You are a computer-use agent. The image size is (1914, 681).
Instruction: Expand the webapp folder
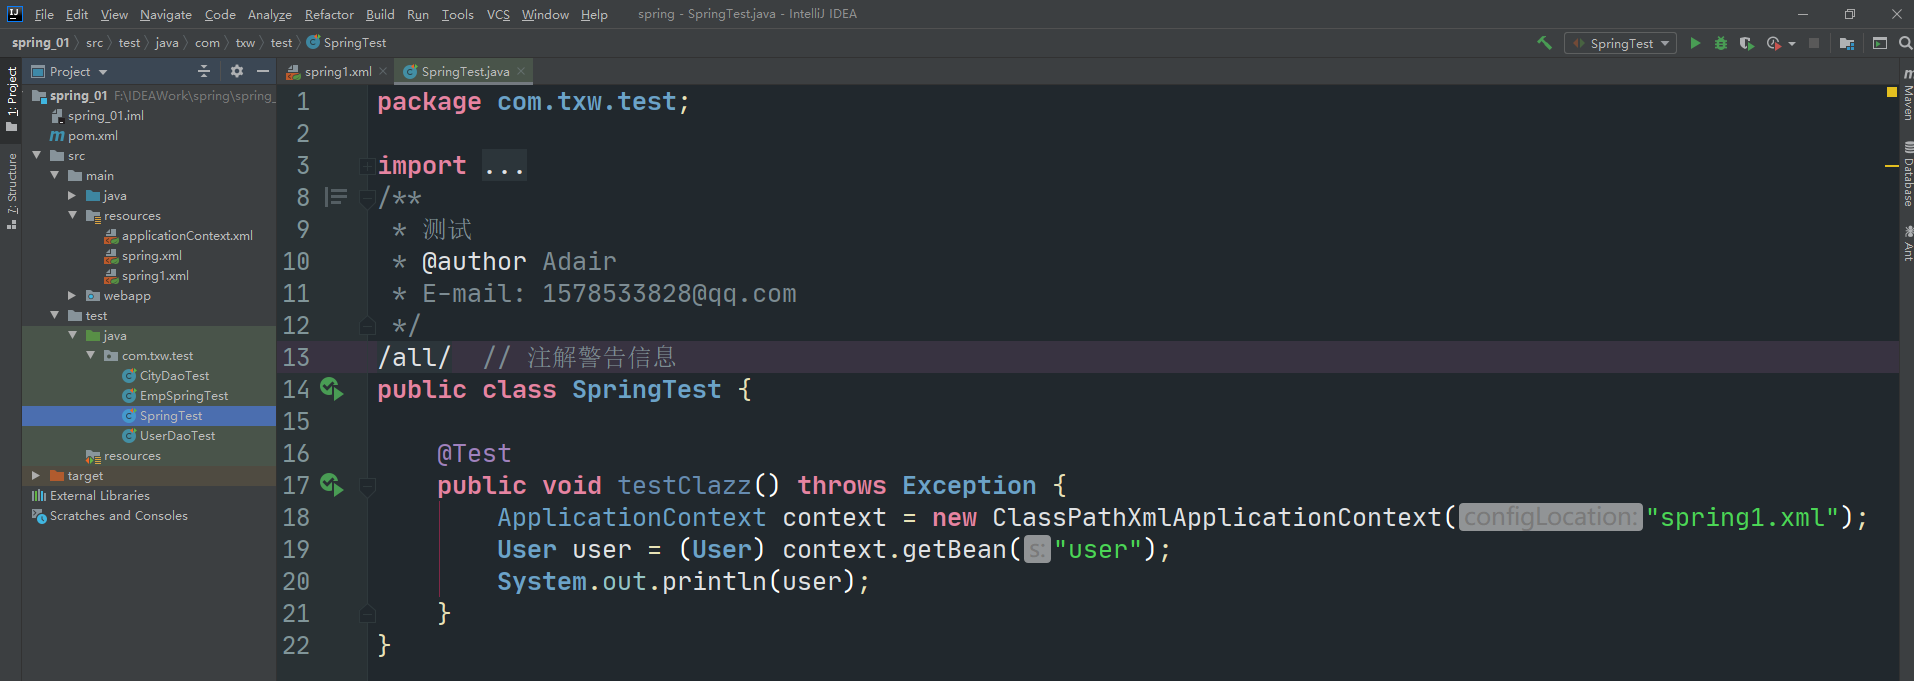(x=72, y=295)
